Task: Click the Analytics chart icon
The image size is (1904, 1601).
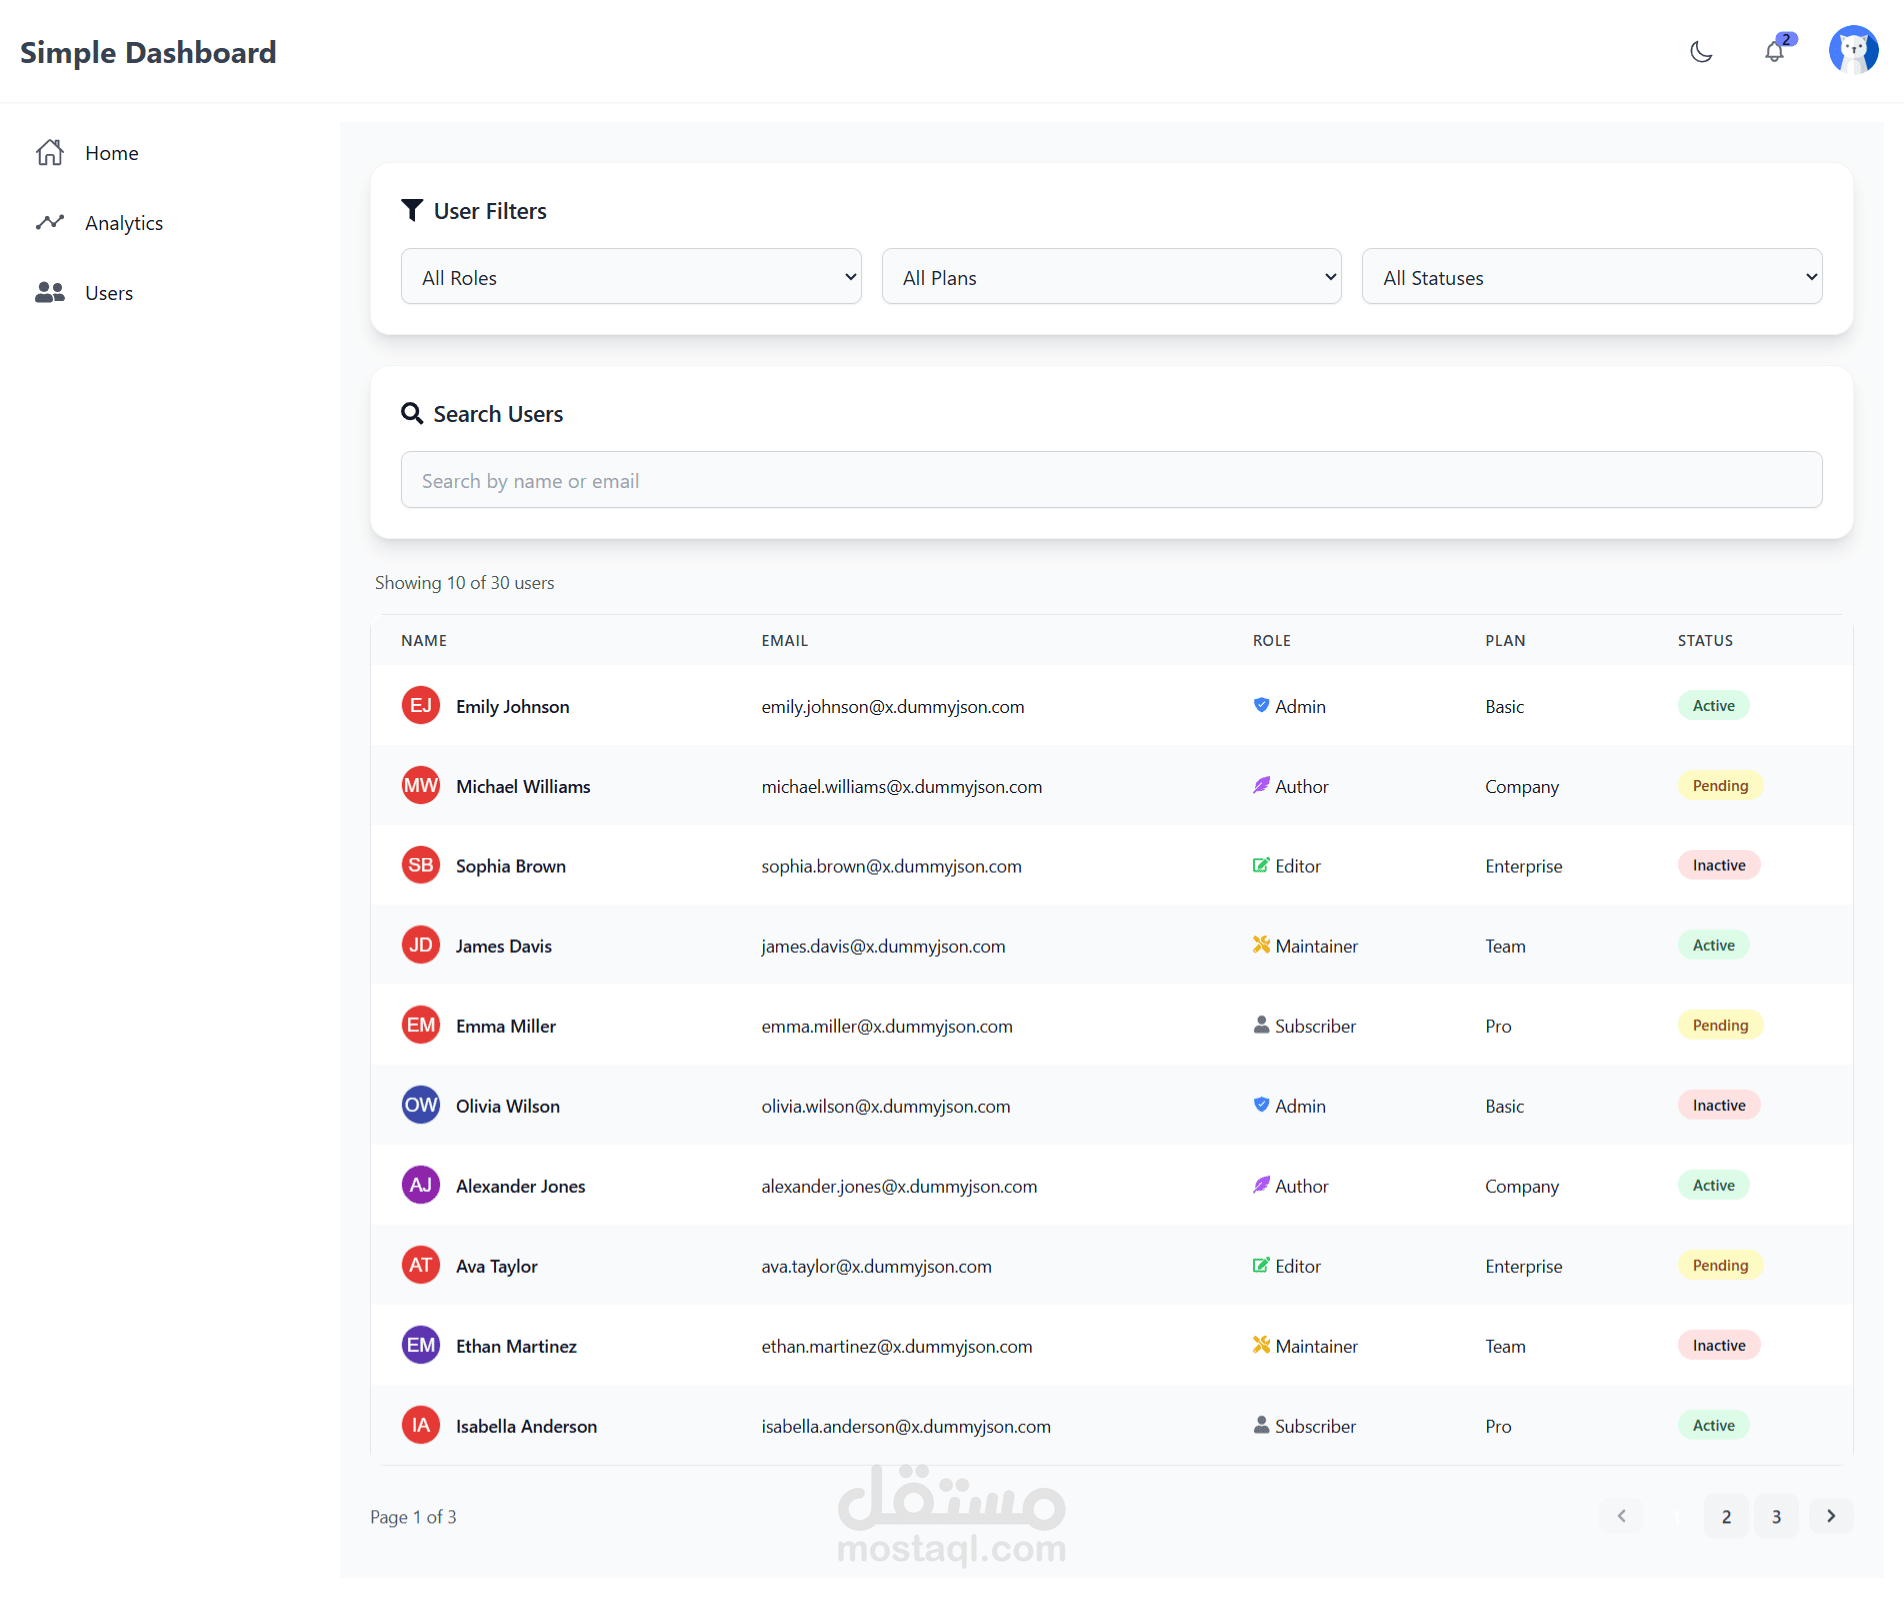Action: pos(50,222)
